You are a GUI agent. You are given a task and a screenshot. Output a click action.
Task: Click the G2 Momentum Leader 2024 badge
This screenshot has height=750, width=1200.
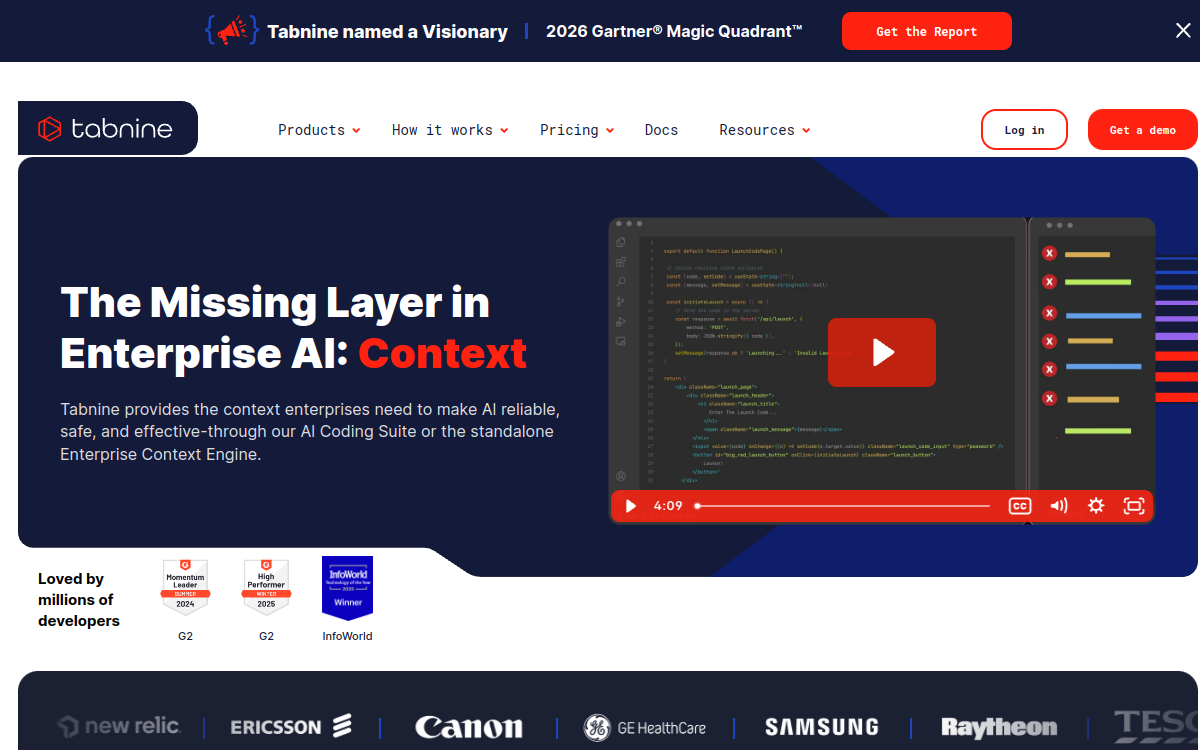[185, 587]
